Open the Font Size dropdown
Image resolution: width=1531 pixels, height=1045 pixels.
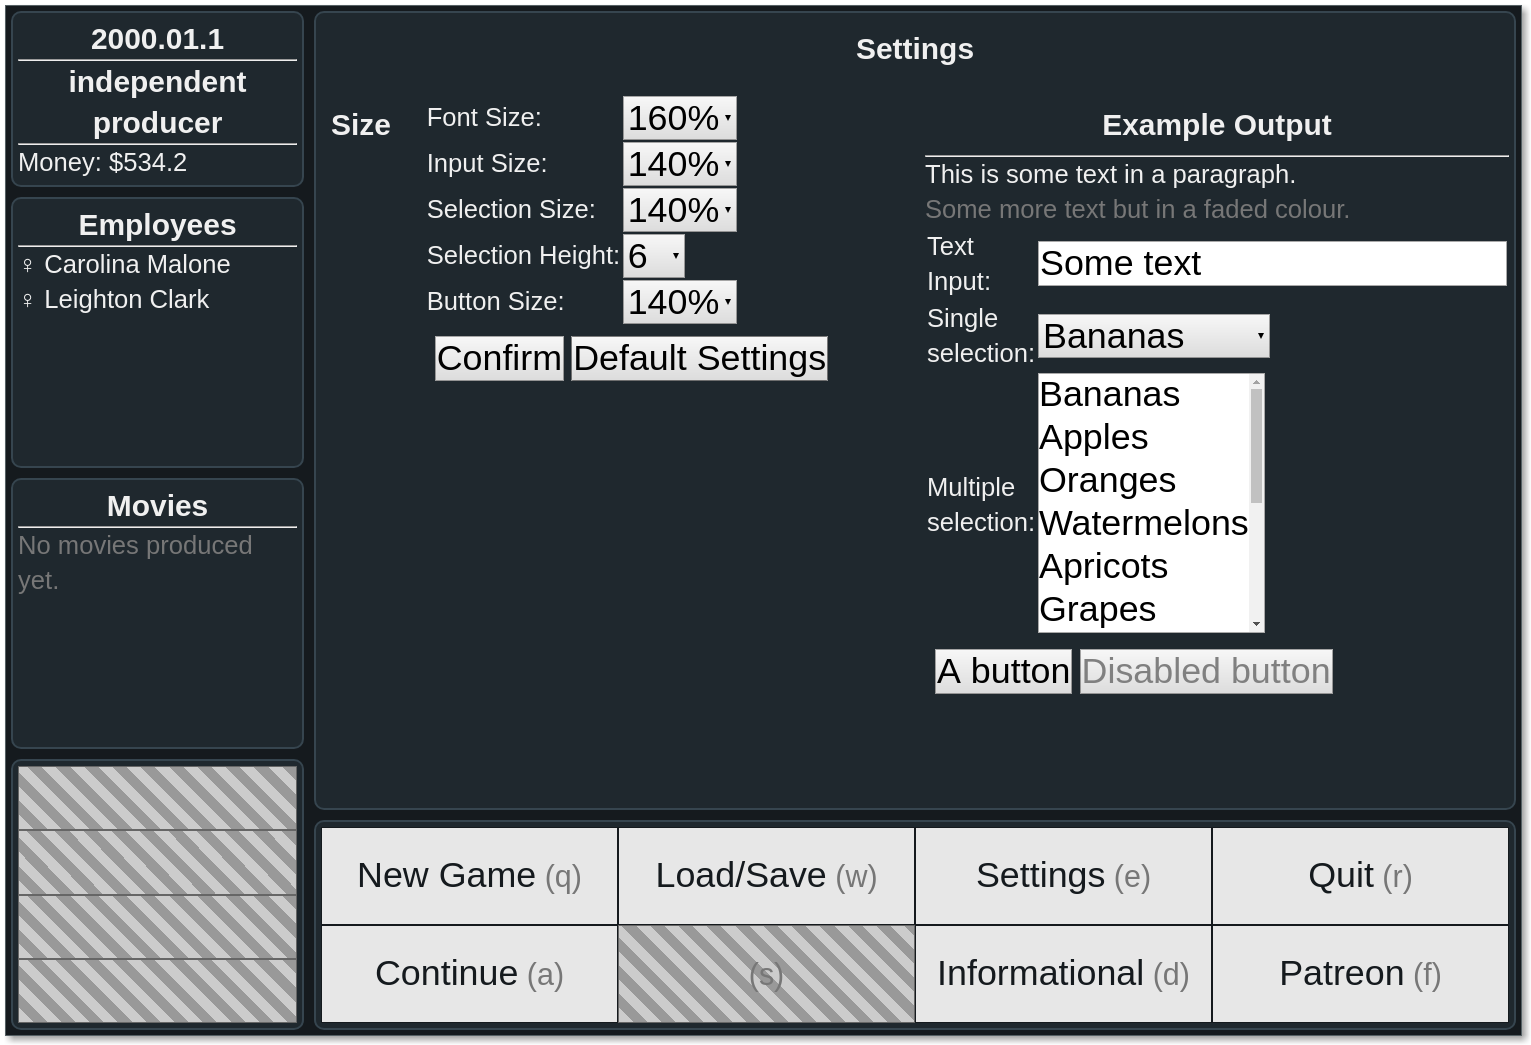(679, 118)
